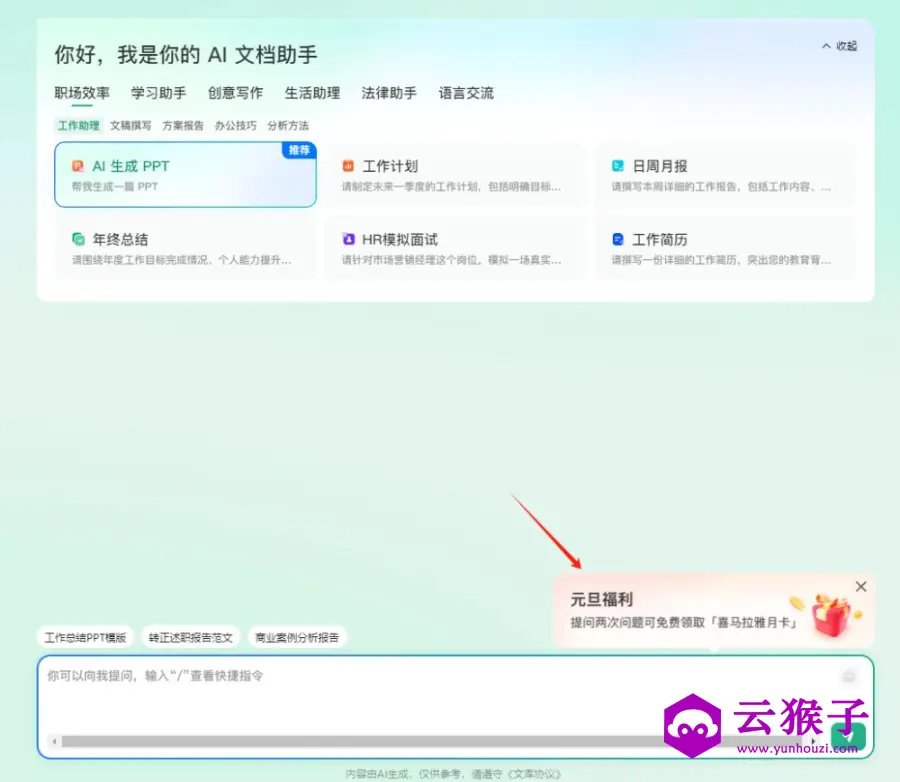Click the 工作总结PPT模版 suggestion chip

86,637
